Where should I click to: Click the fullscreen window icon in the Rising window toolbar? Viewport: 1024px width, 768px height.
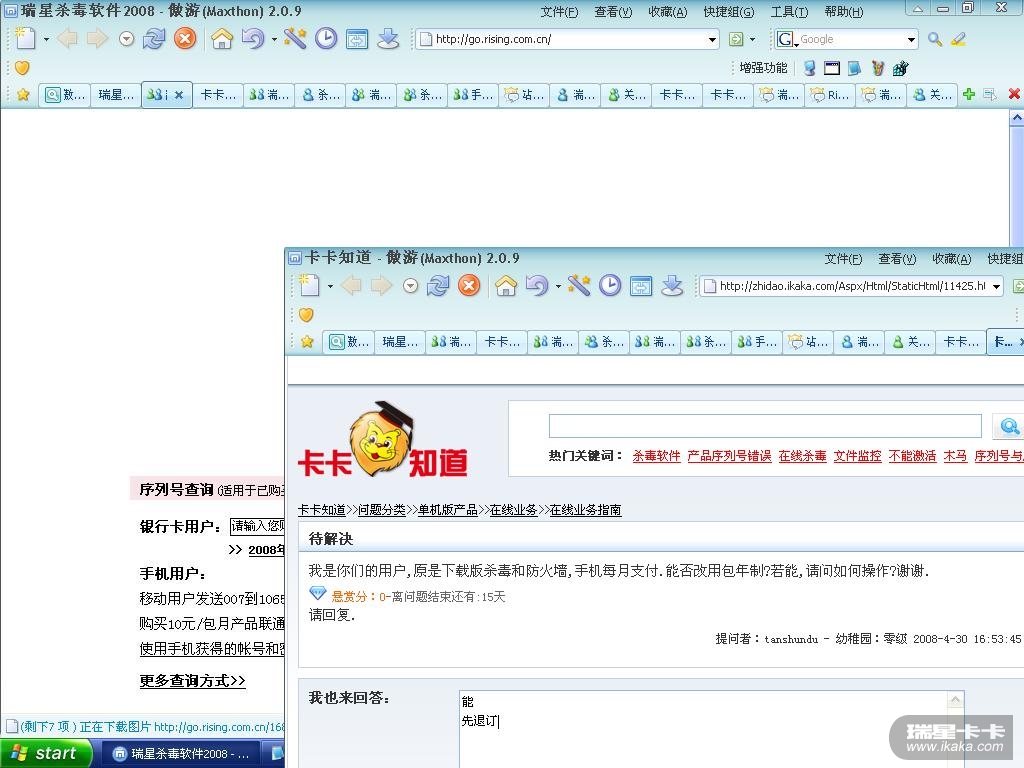point(357,39)
